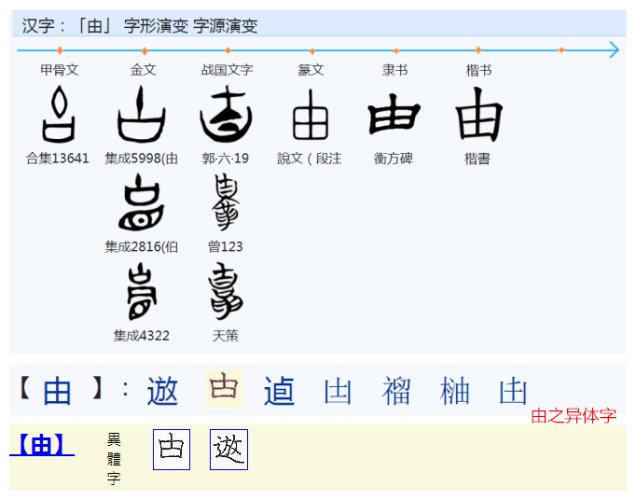The image size is (636, 500).
Task: Click the 隶书 column label
Action: pyautogui.click(x=395, y=70)
